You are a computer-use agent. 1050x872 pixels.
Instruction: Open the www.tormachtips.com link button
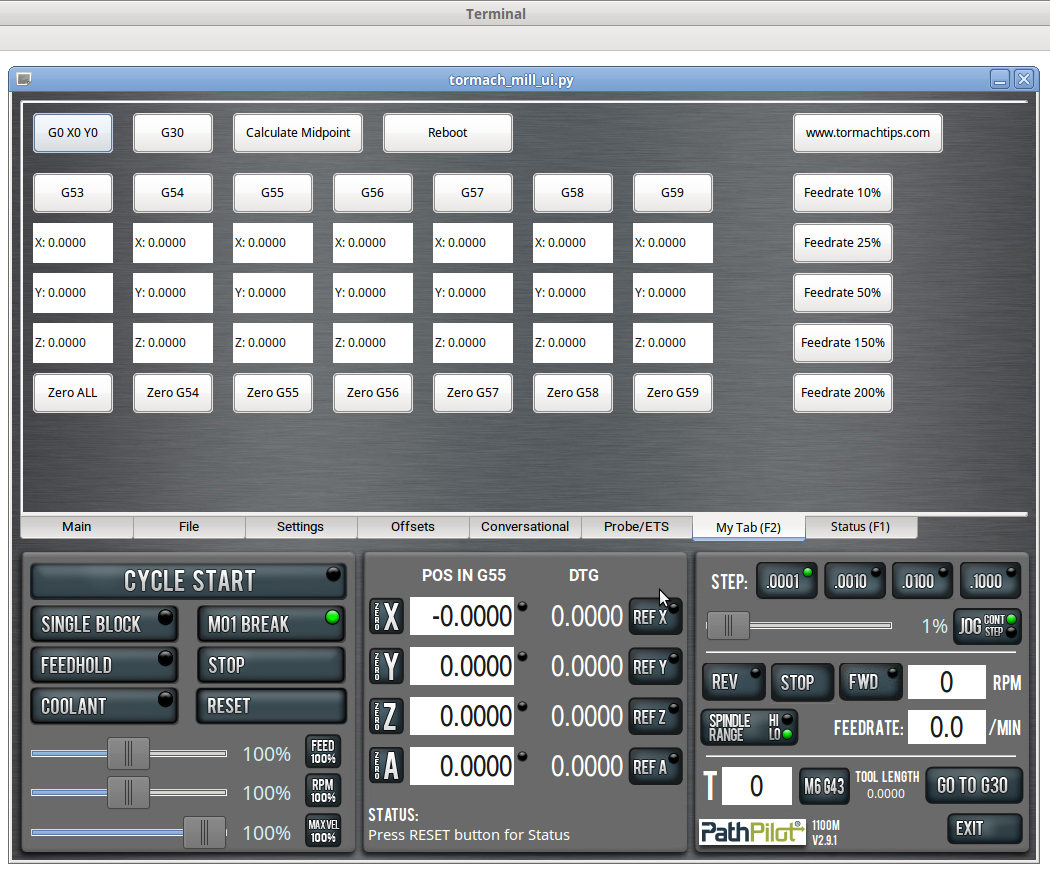(867, 132)
